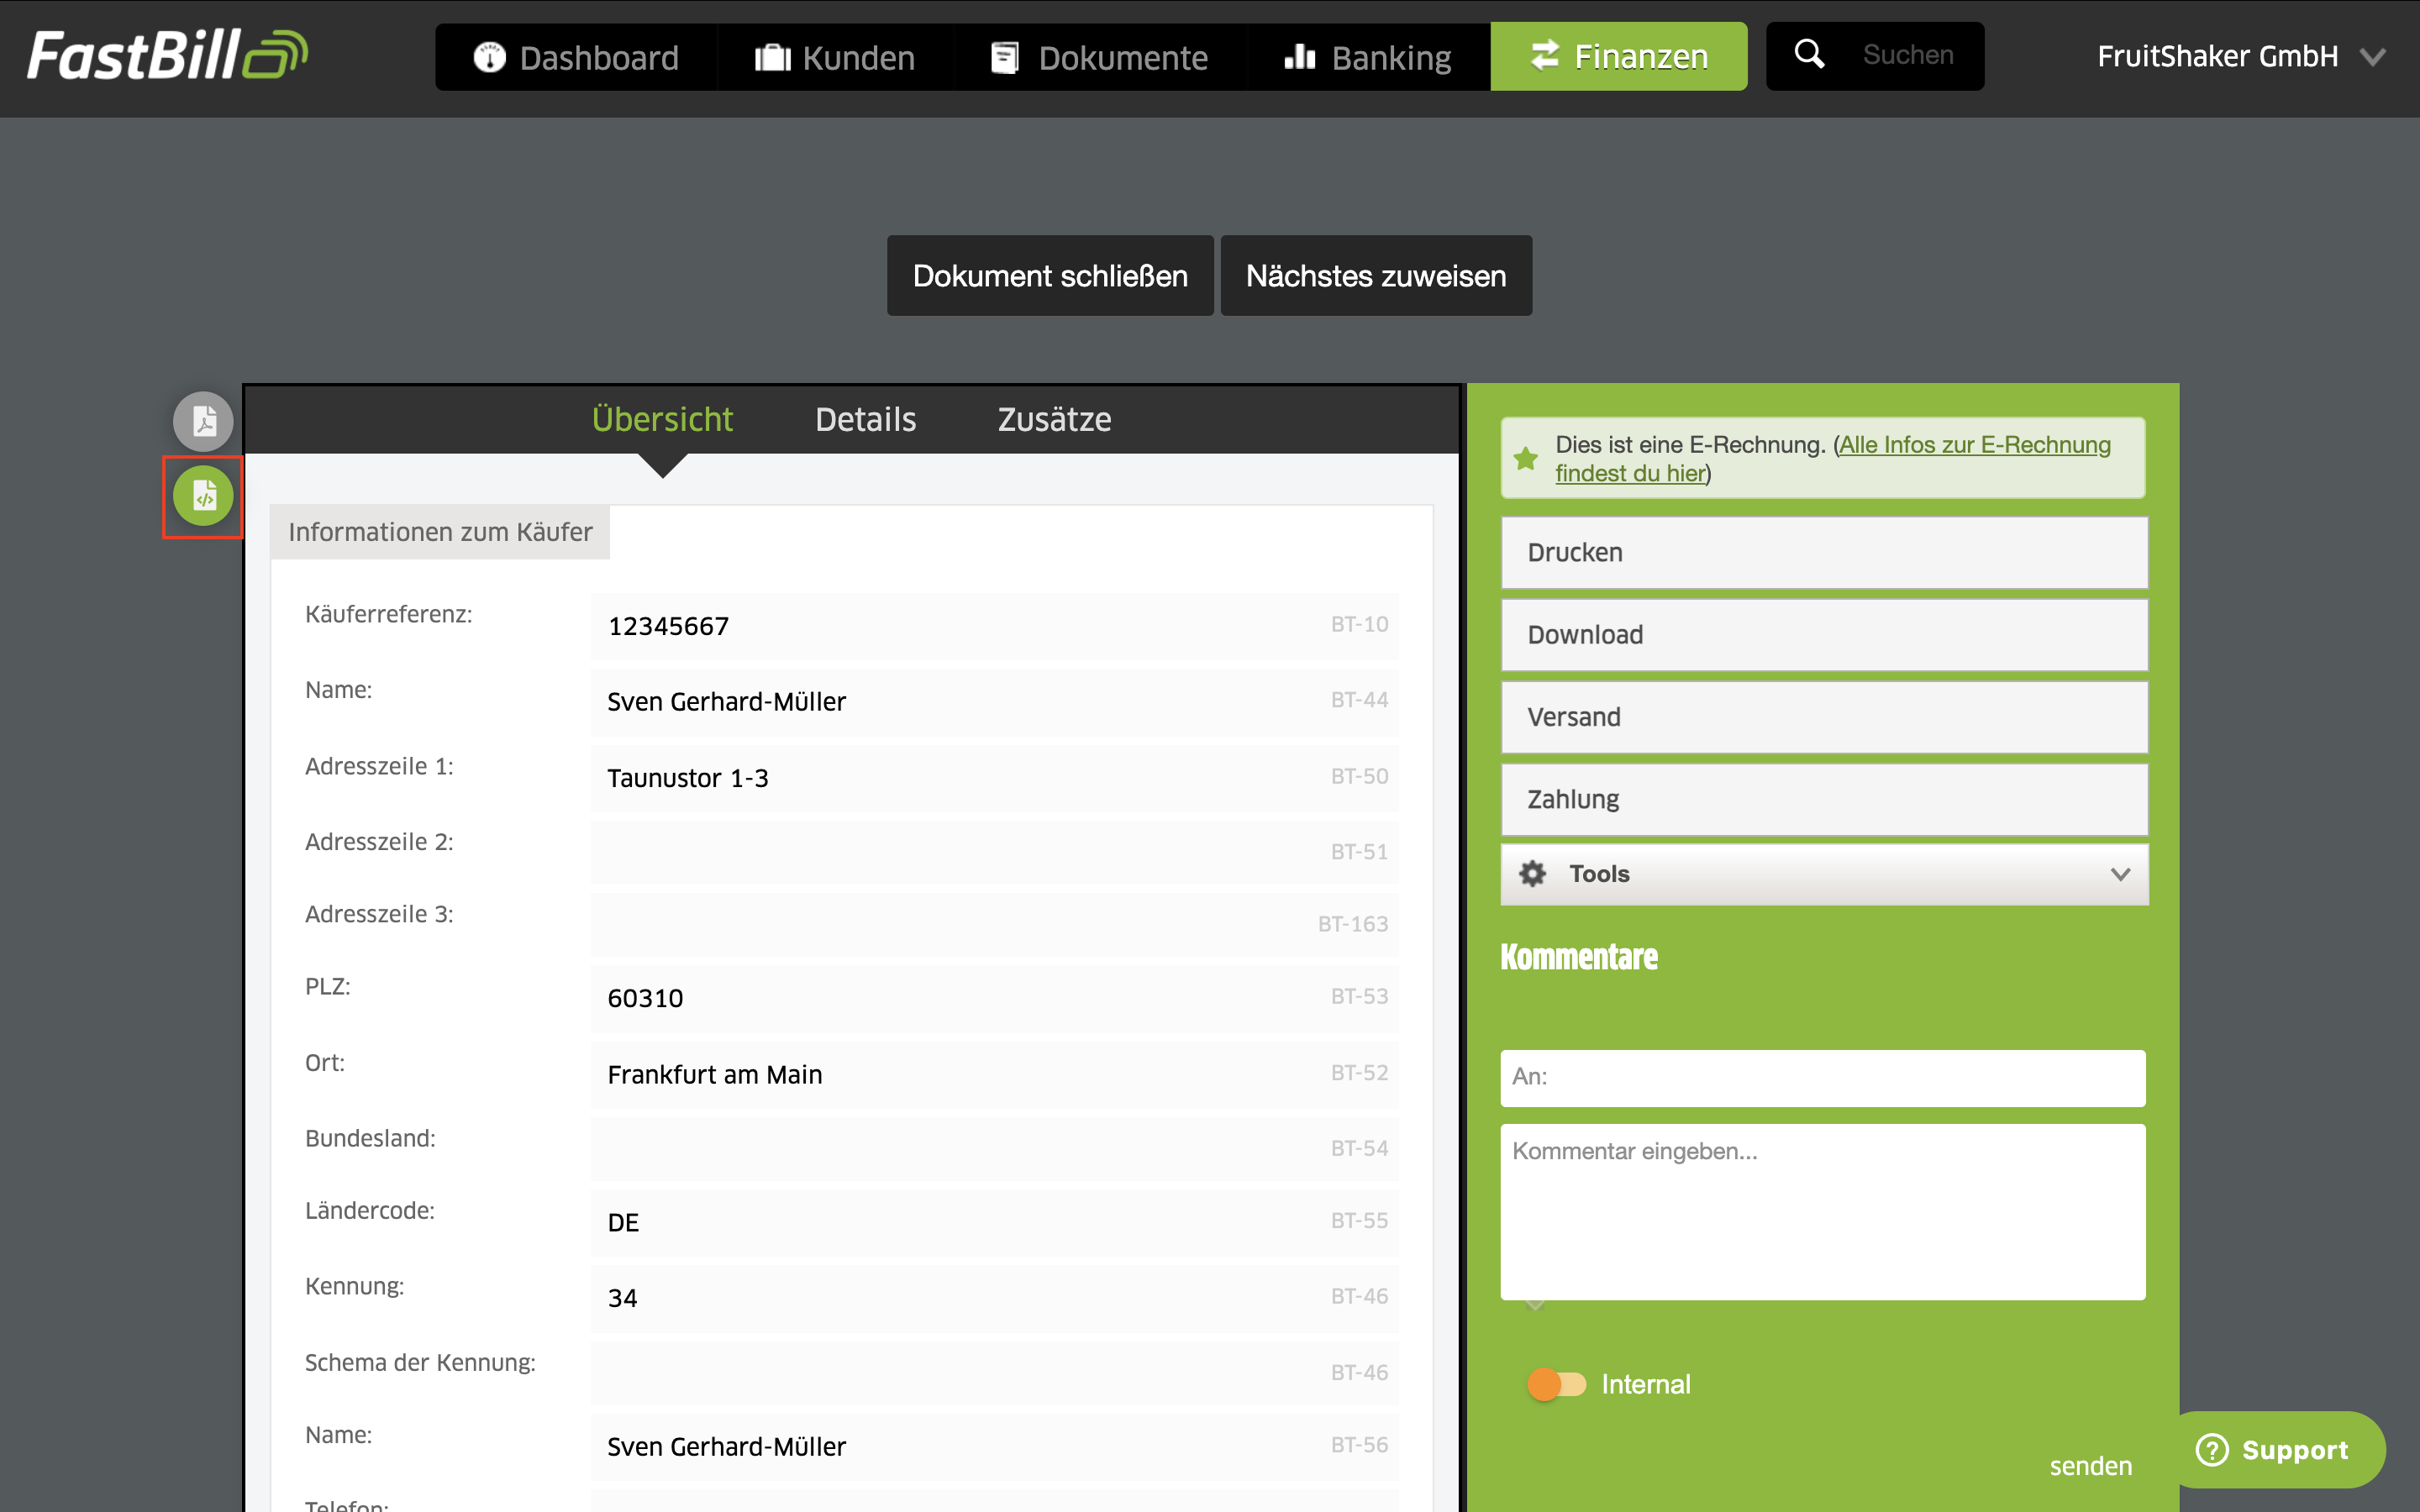Open the Details tab
2420x1512 pixels.
(865, 419)
